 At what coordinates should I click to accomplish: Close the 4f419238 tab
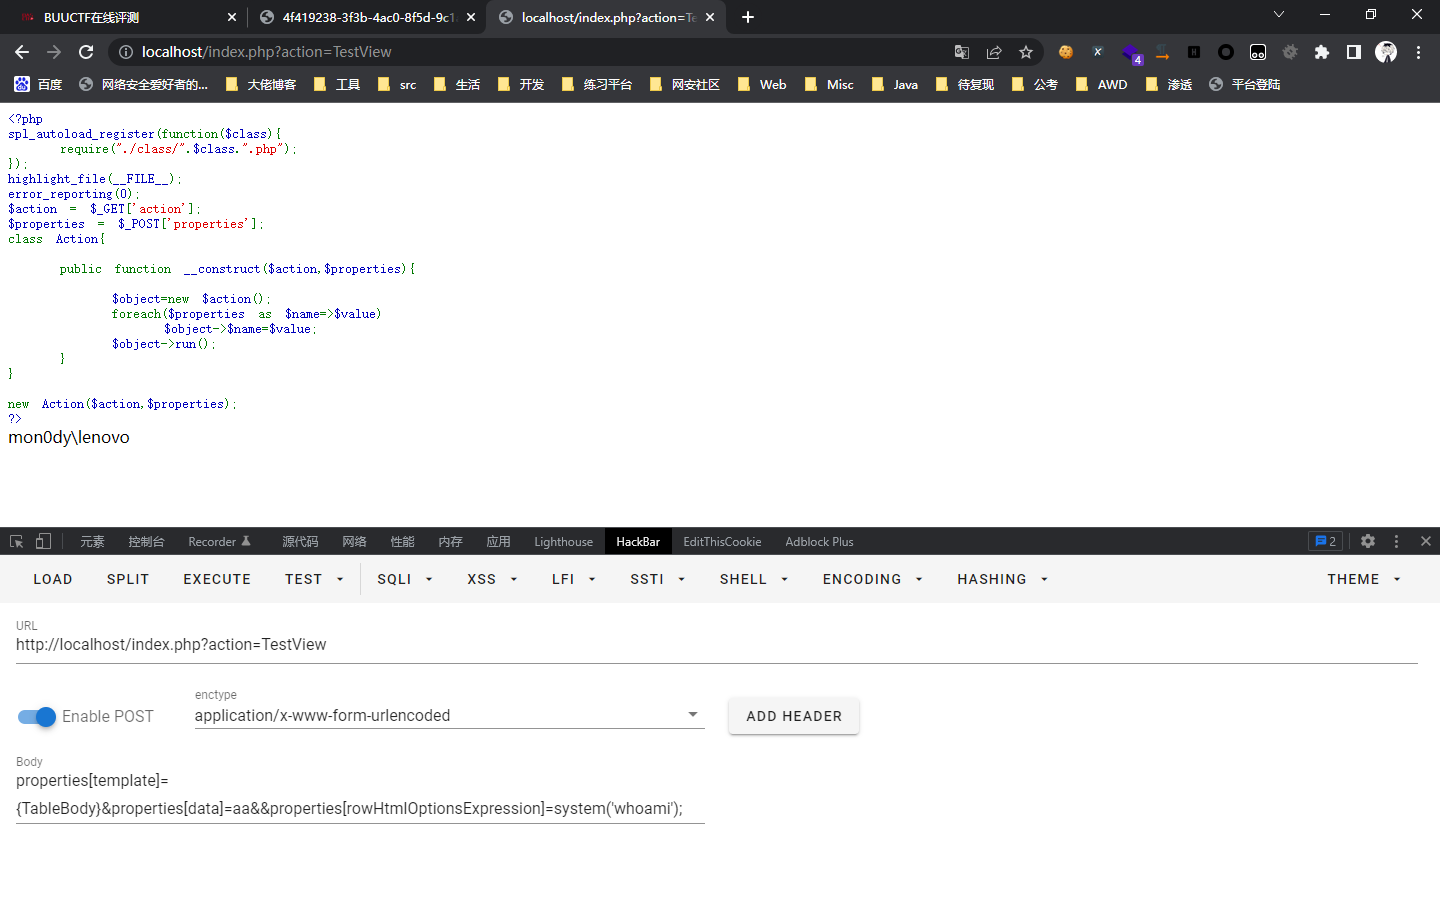471,17
